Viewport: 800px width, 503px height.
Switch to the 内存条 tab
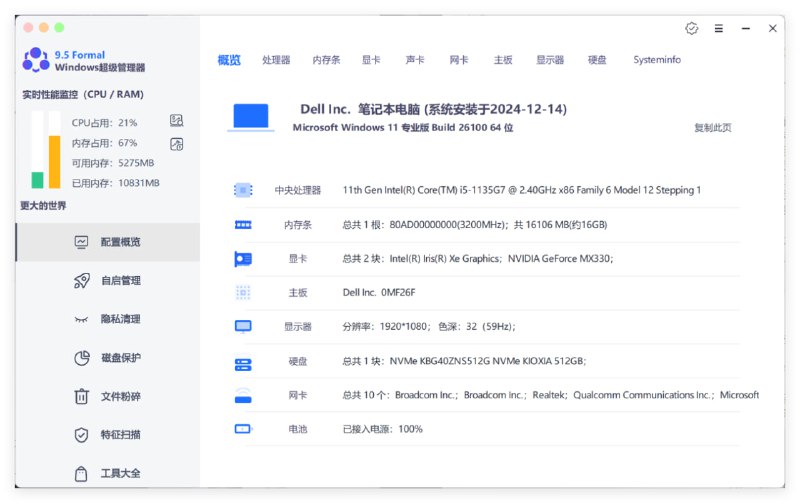(327, 60)
